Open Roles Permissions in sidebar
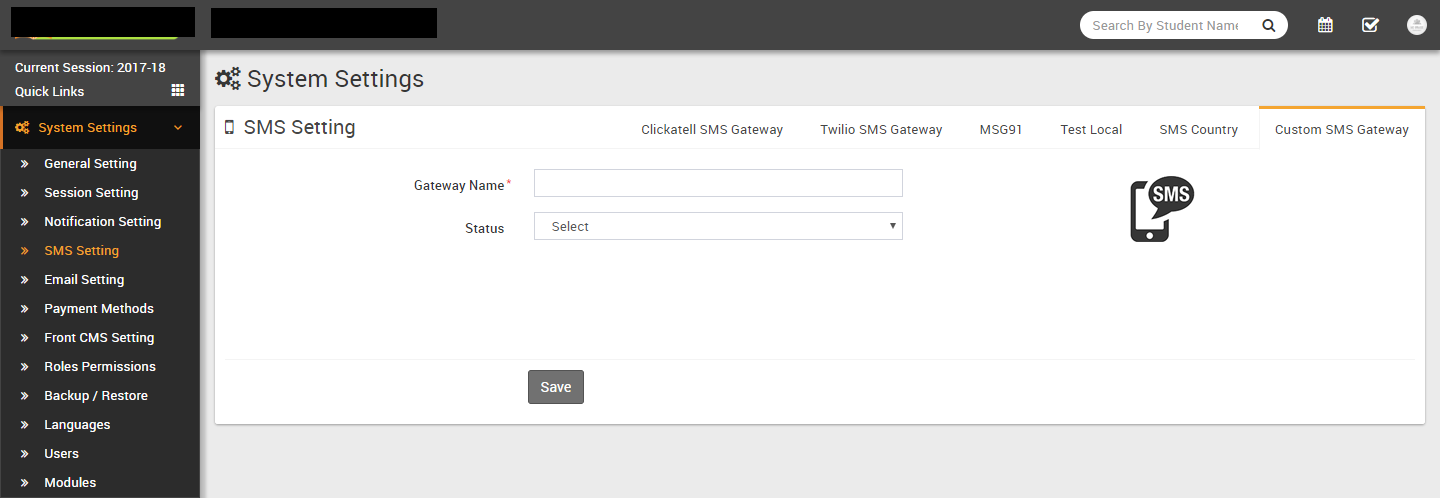Image resolution: width=1440 pixels, height=498 pixels. tap(100, 367)
